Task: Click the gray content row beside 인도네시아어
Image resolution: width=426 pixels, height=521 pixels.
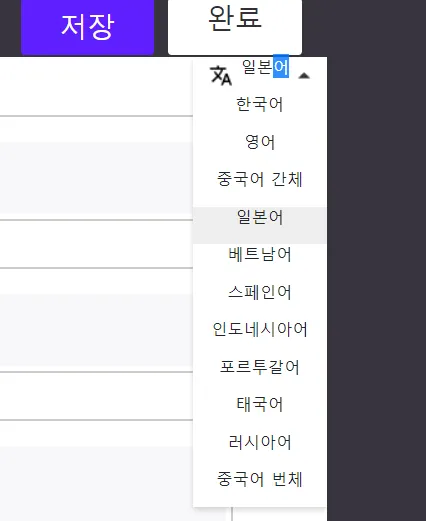Action: (x=96, y=330)
